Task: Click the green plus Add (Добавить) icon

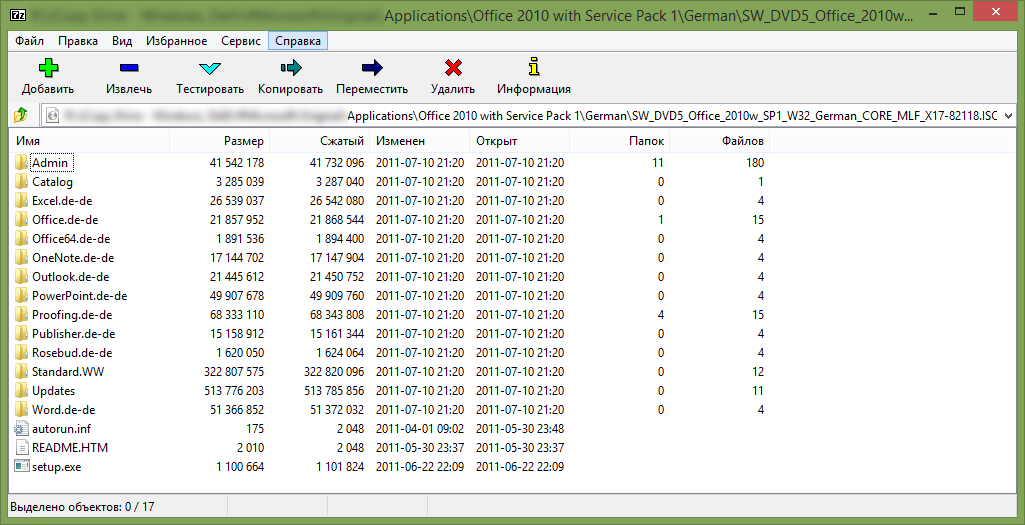Action: pyautogui.click(x=48, y=67)
